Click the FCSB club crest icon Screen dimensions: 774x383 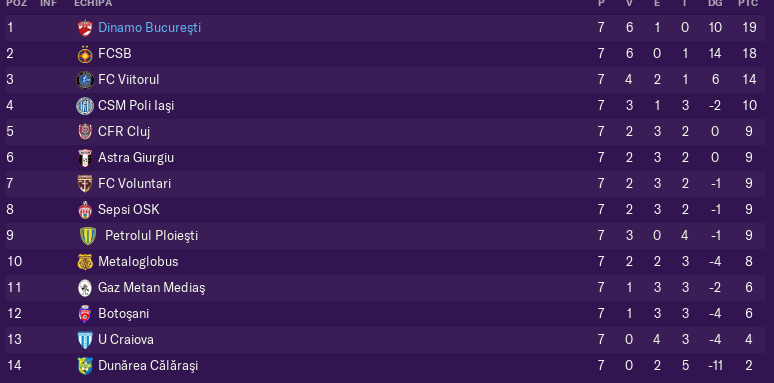point(85,54)
